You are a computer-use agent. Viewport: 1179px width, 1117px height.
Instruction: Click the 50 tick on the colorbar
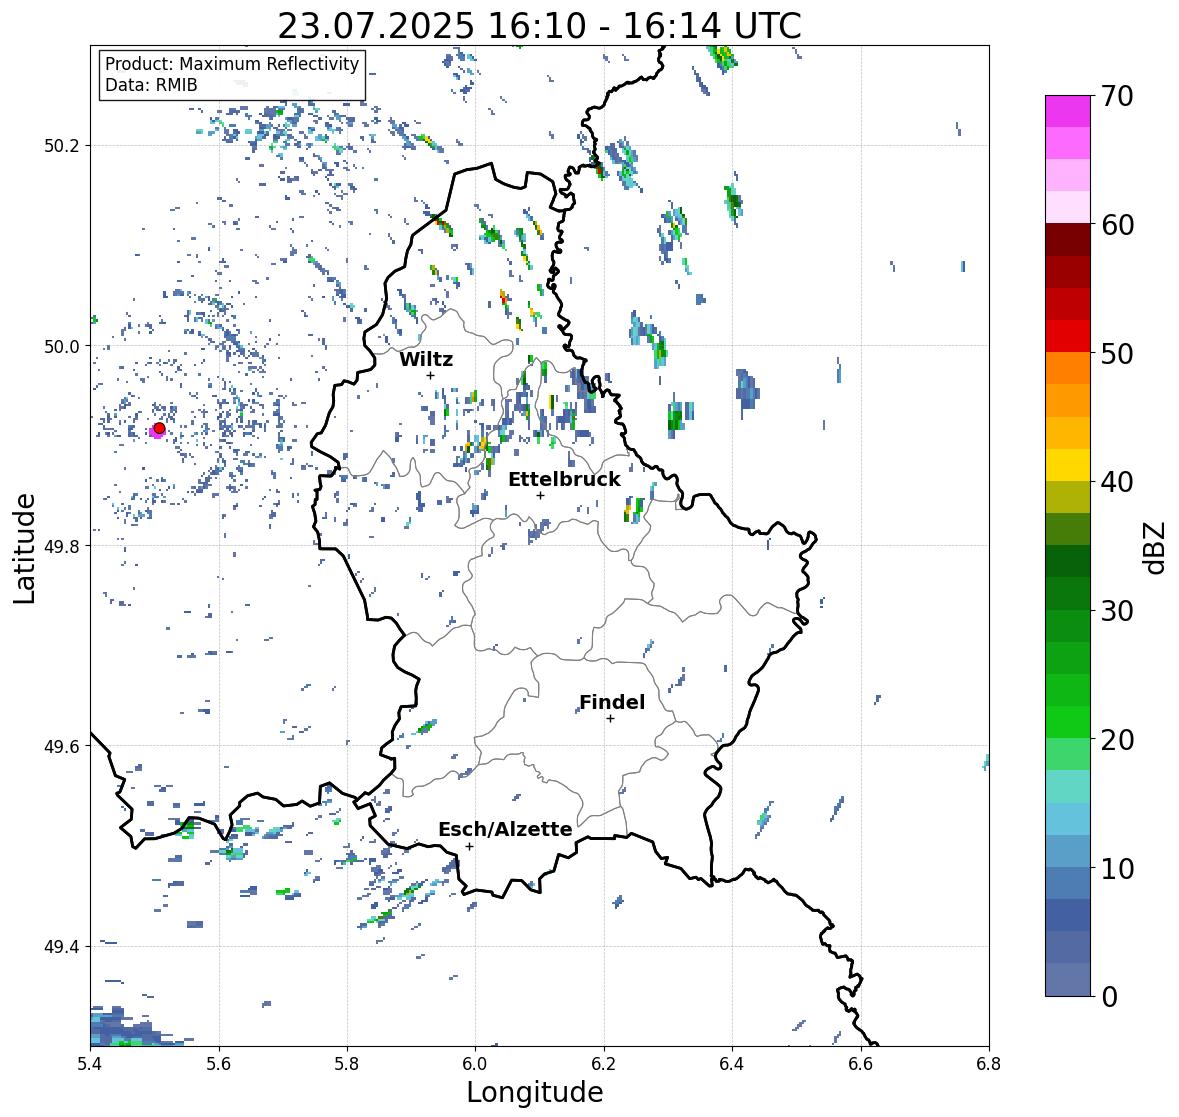(x=1117, y=353)
